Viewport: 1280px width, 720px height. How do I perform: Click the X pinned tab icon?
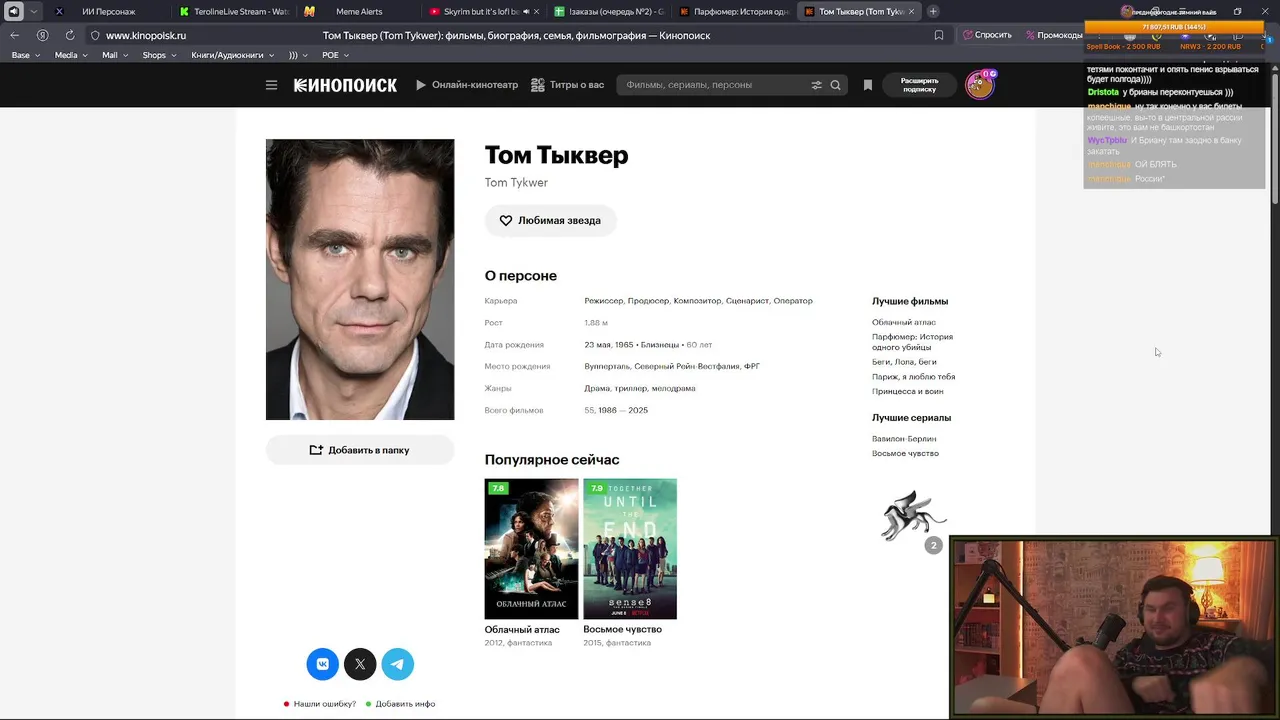pyautogui.click(x=59, y=12)
